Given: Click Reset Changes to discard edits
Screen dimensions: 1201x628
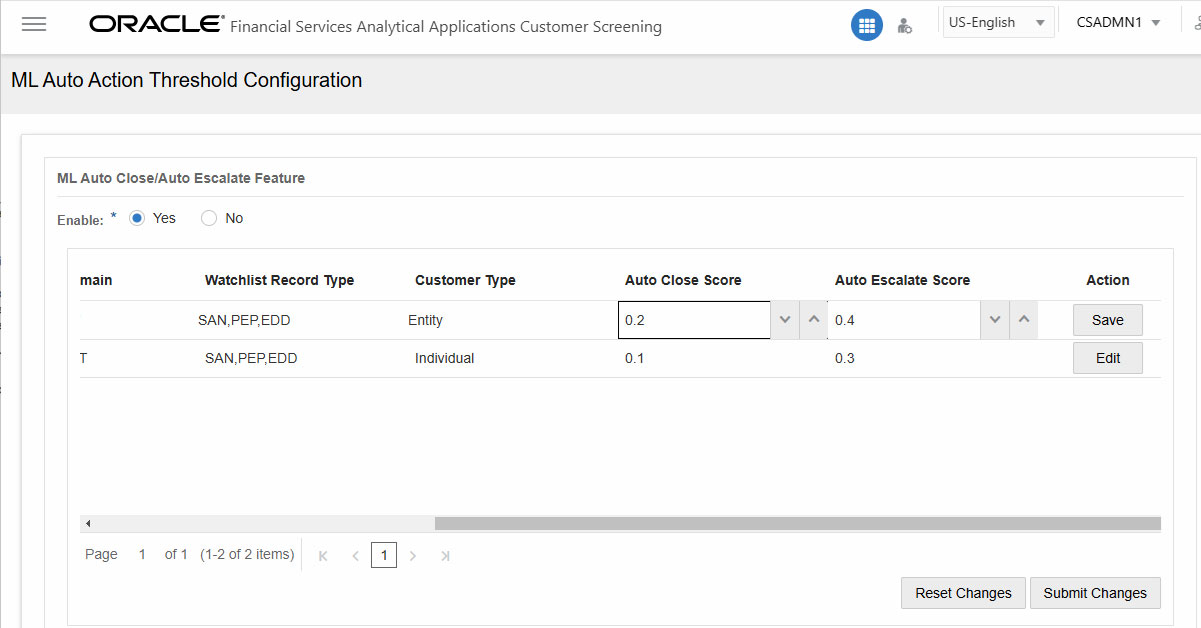Looking at the screenshot, I should 962,592.
